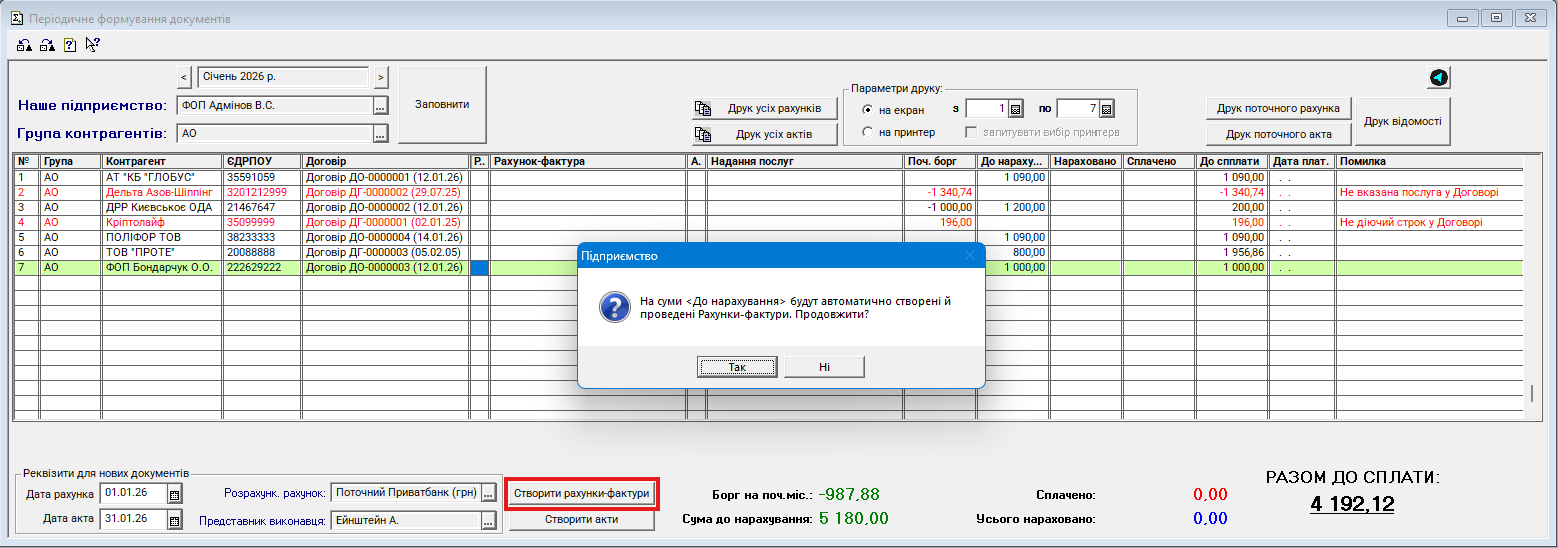
Task: Open the help document toolbar icon
Action: pyautogui.click(x=70, y=44)
